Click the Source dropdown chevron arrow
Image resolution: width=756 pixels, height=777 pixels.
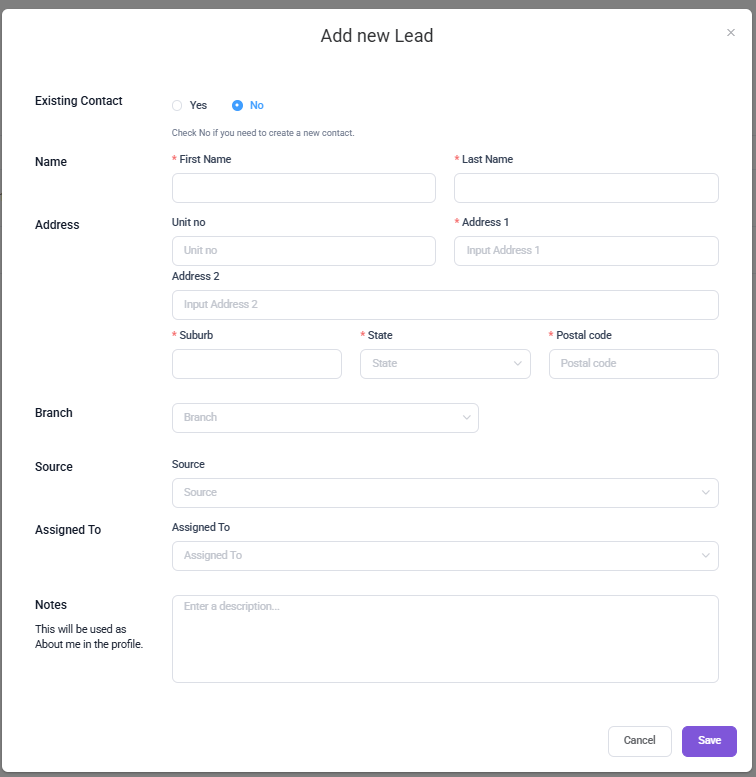[x=706, y=493]
